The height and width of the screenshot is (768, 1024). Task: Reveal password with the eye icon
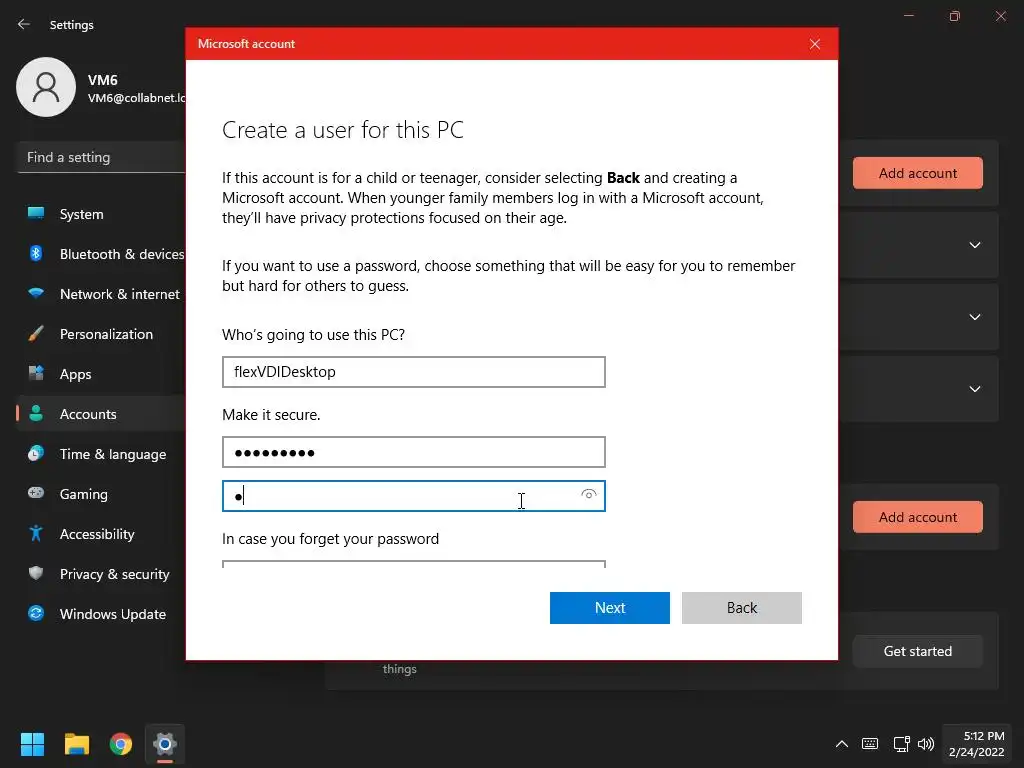pos(588,494)
